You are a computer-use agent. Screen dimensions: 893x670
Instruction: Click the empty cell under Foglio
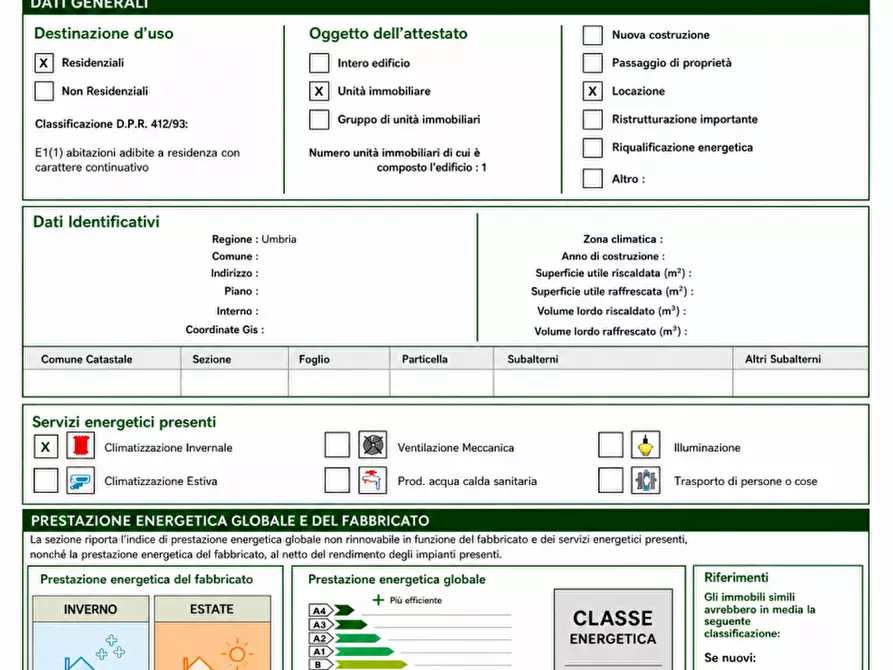pos(339,382)
